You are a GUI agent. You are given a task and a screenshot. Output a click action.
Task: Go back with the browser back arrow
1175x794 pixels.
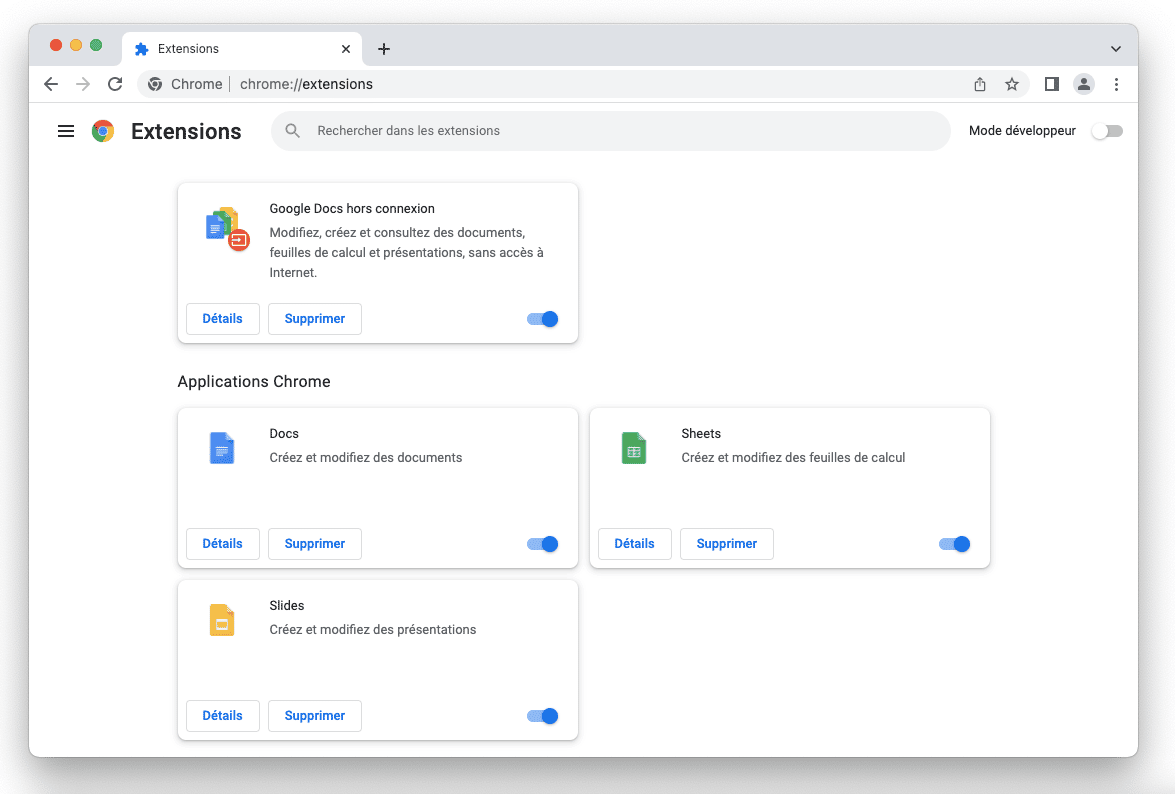click(51, 84)
